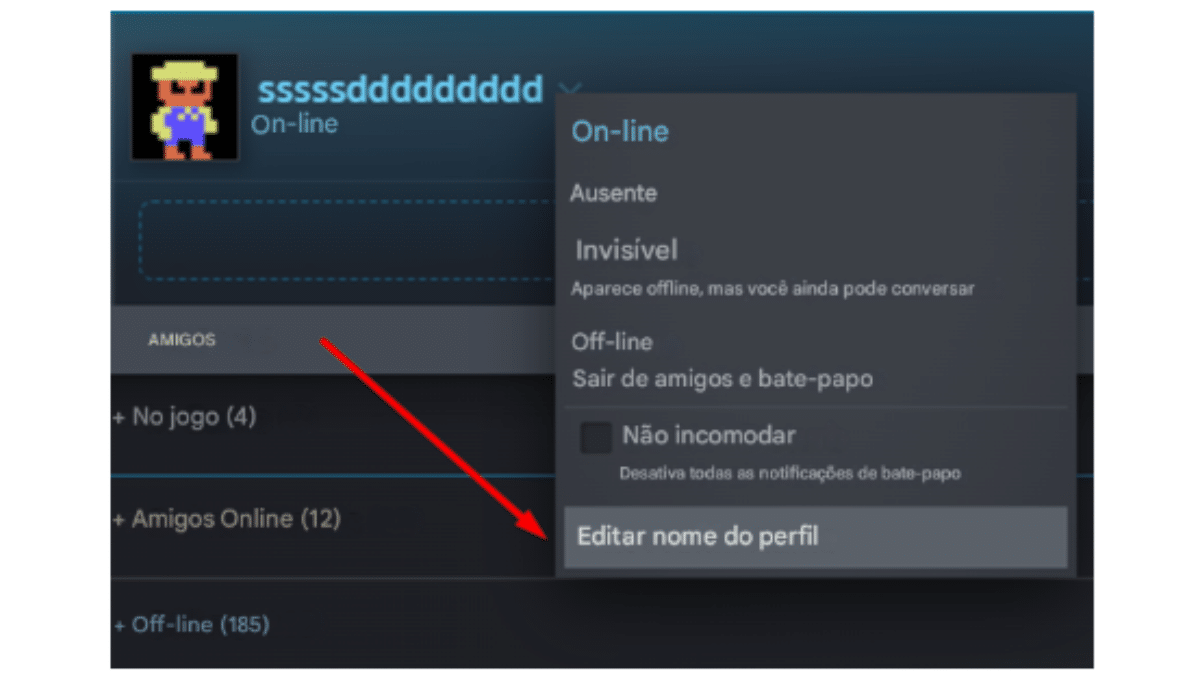Click the username sssssdddddddddd
The image size is (1200, 675).
click(400, 89)
